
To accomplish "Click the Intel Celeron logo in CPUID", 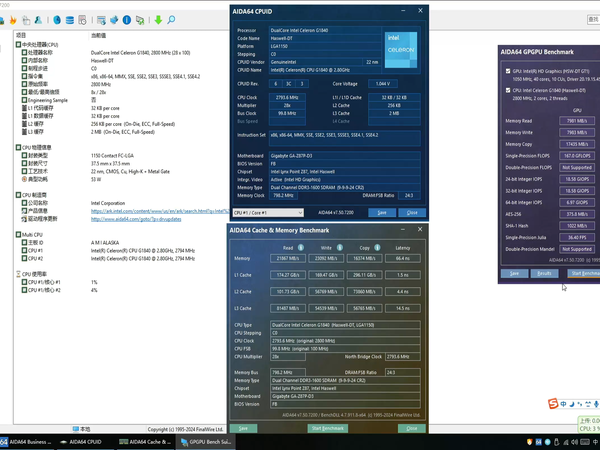I will [x=401, y=50].
